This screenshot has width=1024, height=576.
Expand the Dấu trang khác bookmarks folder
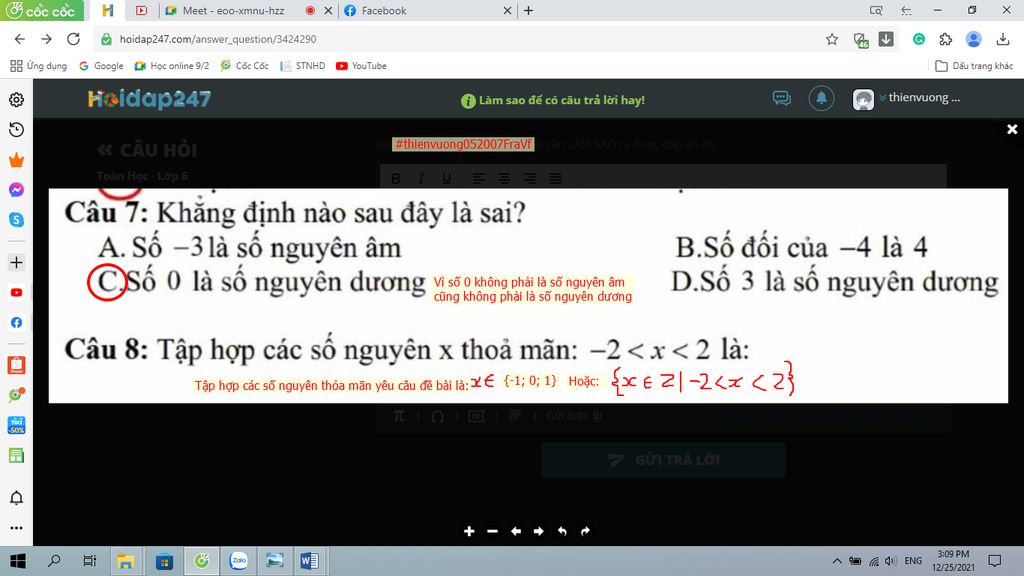(974, 66)
